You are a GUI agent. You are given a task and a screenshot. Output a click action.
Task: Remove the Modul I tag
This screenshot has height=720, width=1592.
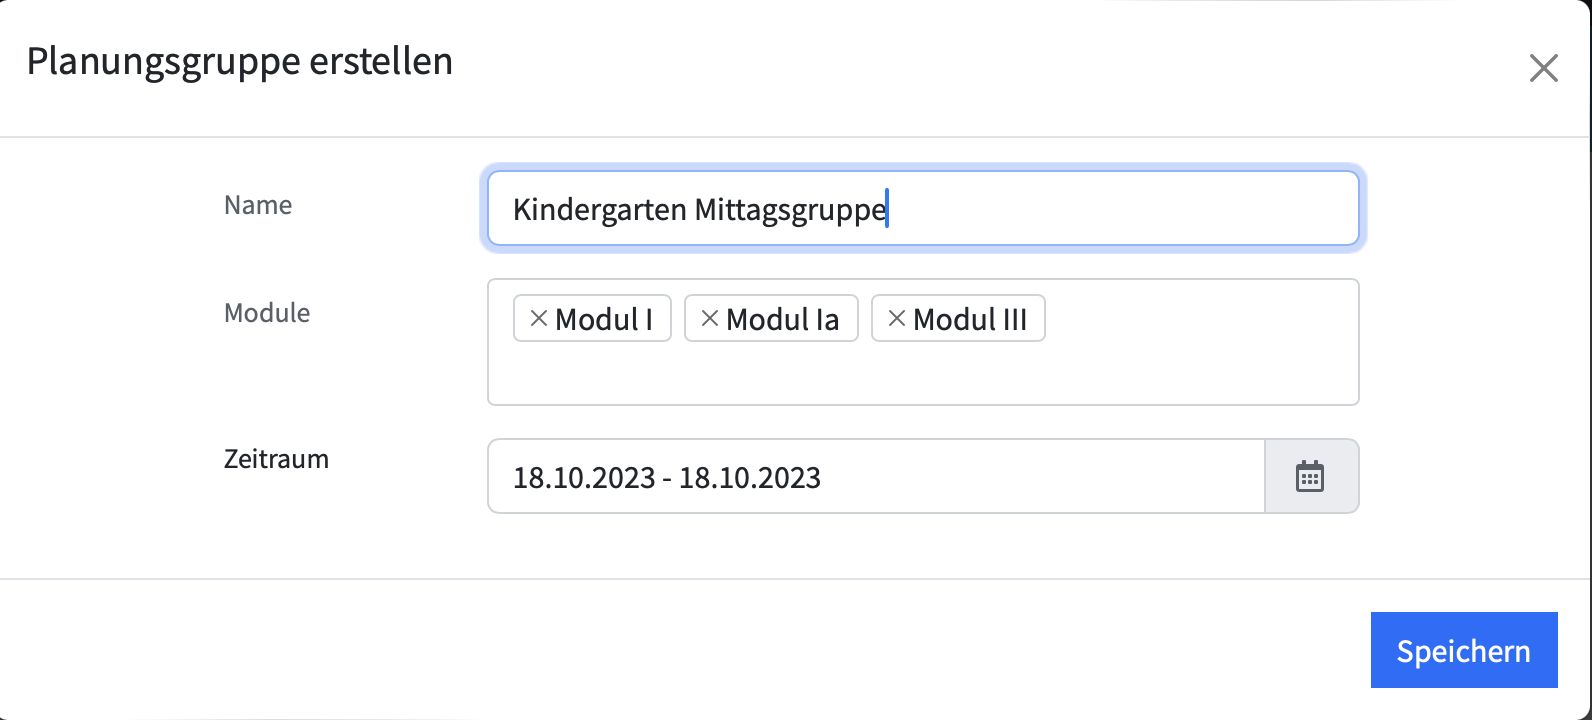coord(538,319)
